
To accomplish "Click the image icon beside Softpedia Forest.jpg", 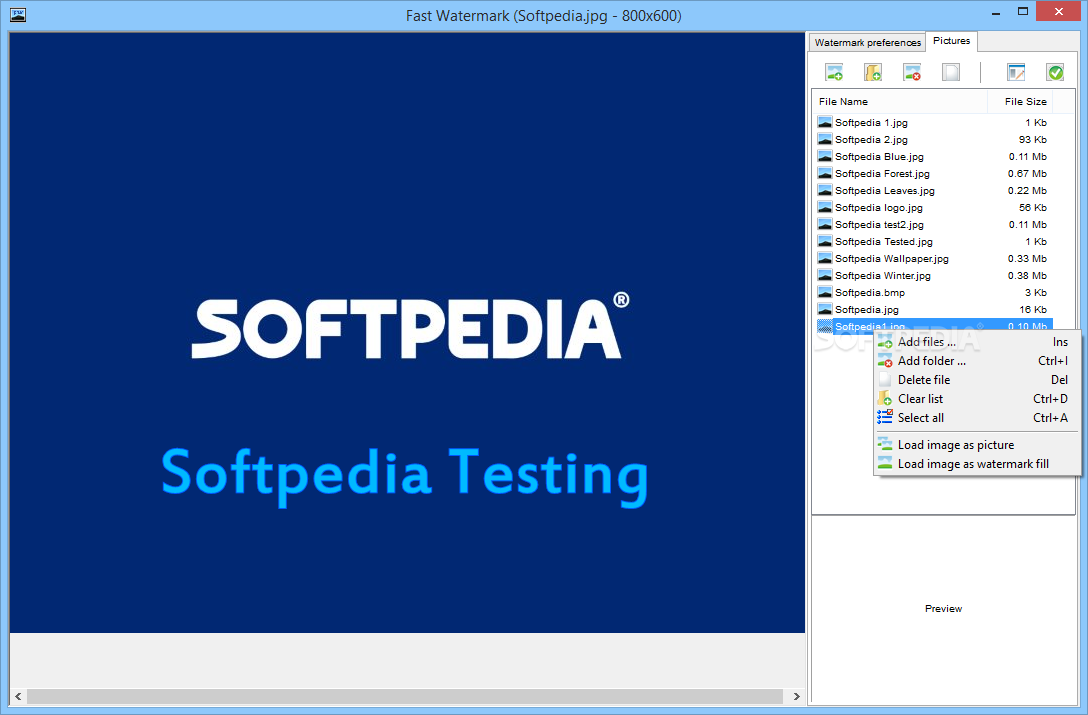I will (825, 174).
